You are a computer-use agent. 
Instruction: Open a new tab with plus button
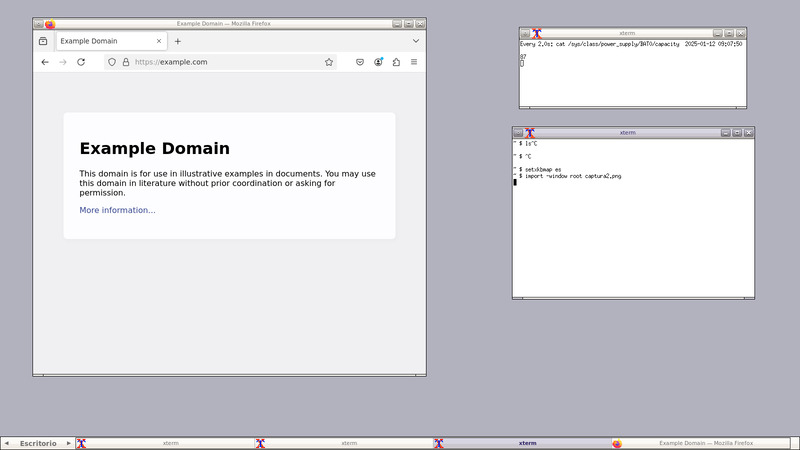point(178,41)
